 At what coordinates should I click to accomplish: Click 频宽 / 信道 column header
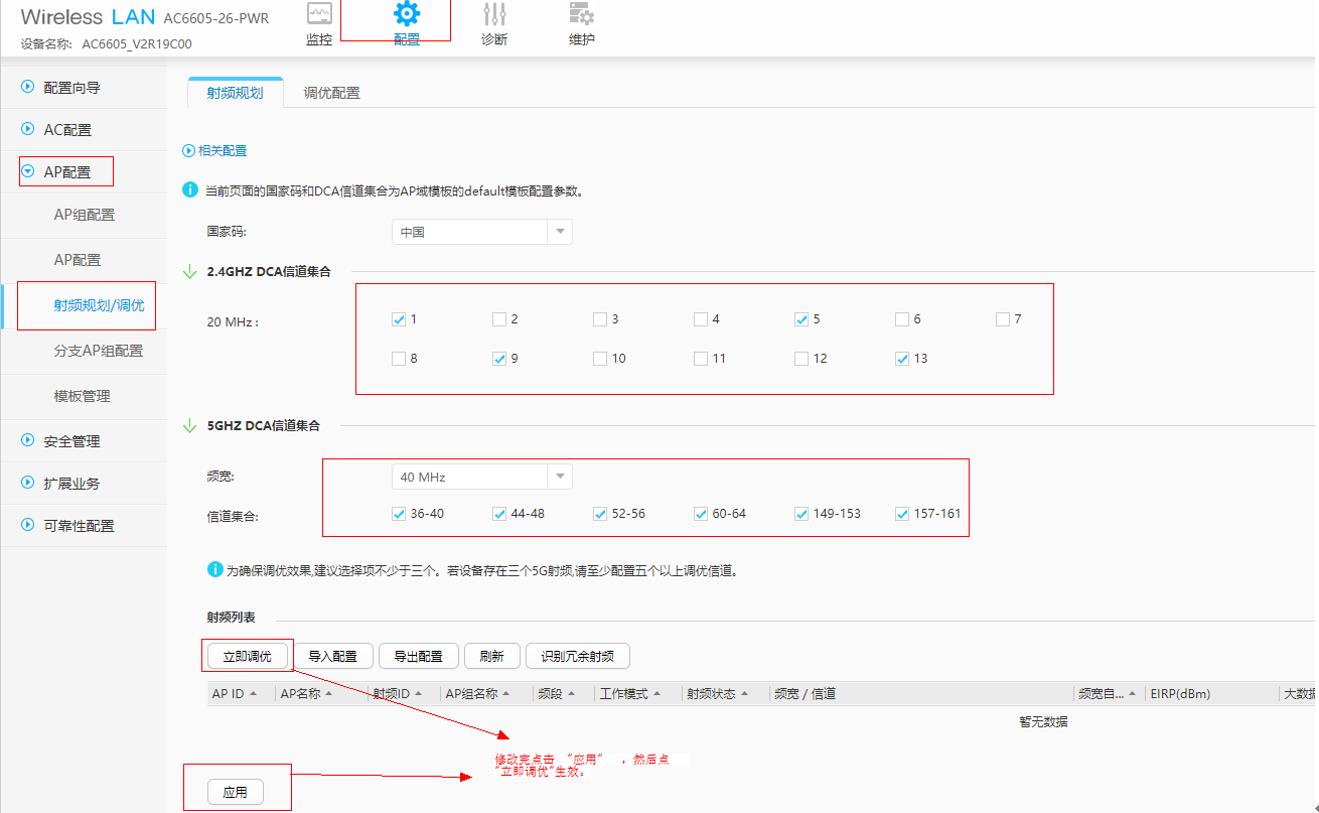[804, 694]
